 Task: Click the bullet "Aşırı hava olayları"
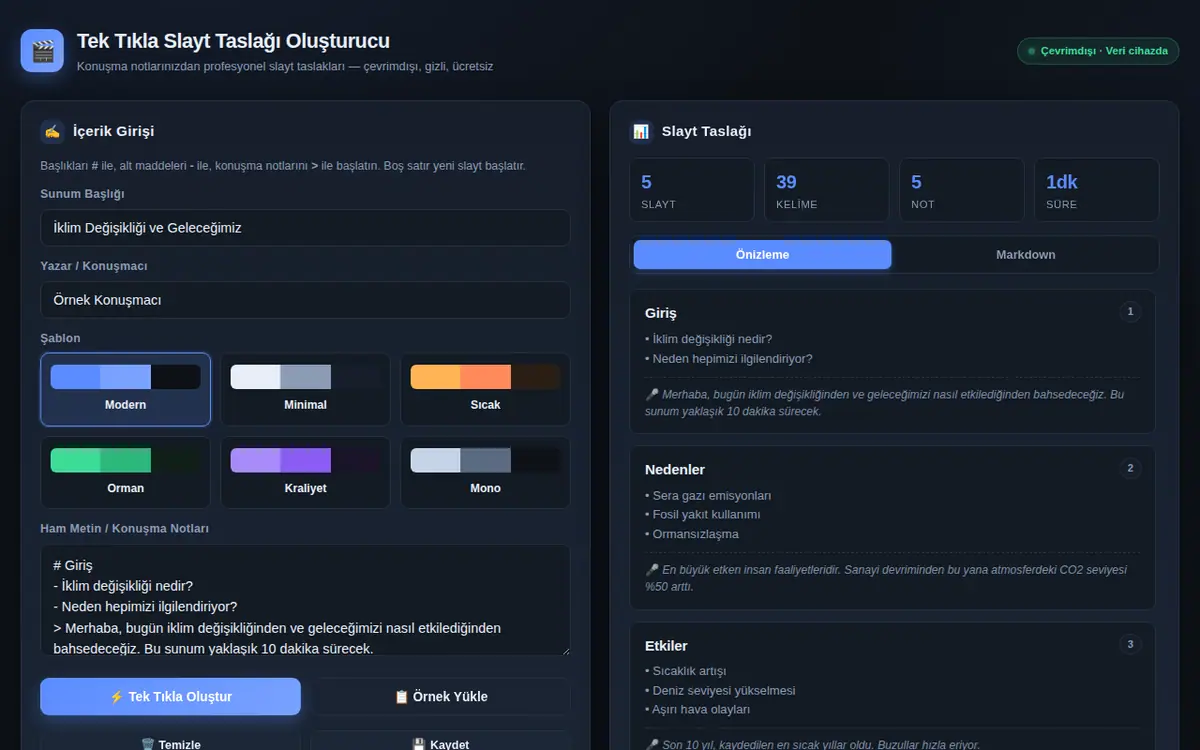pyautogui.click(x=697, y=709)
